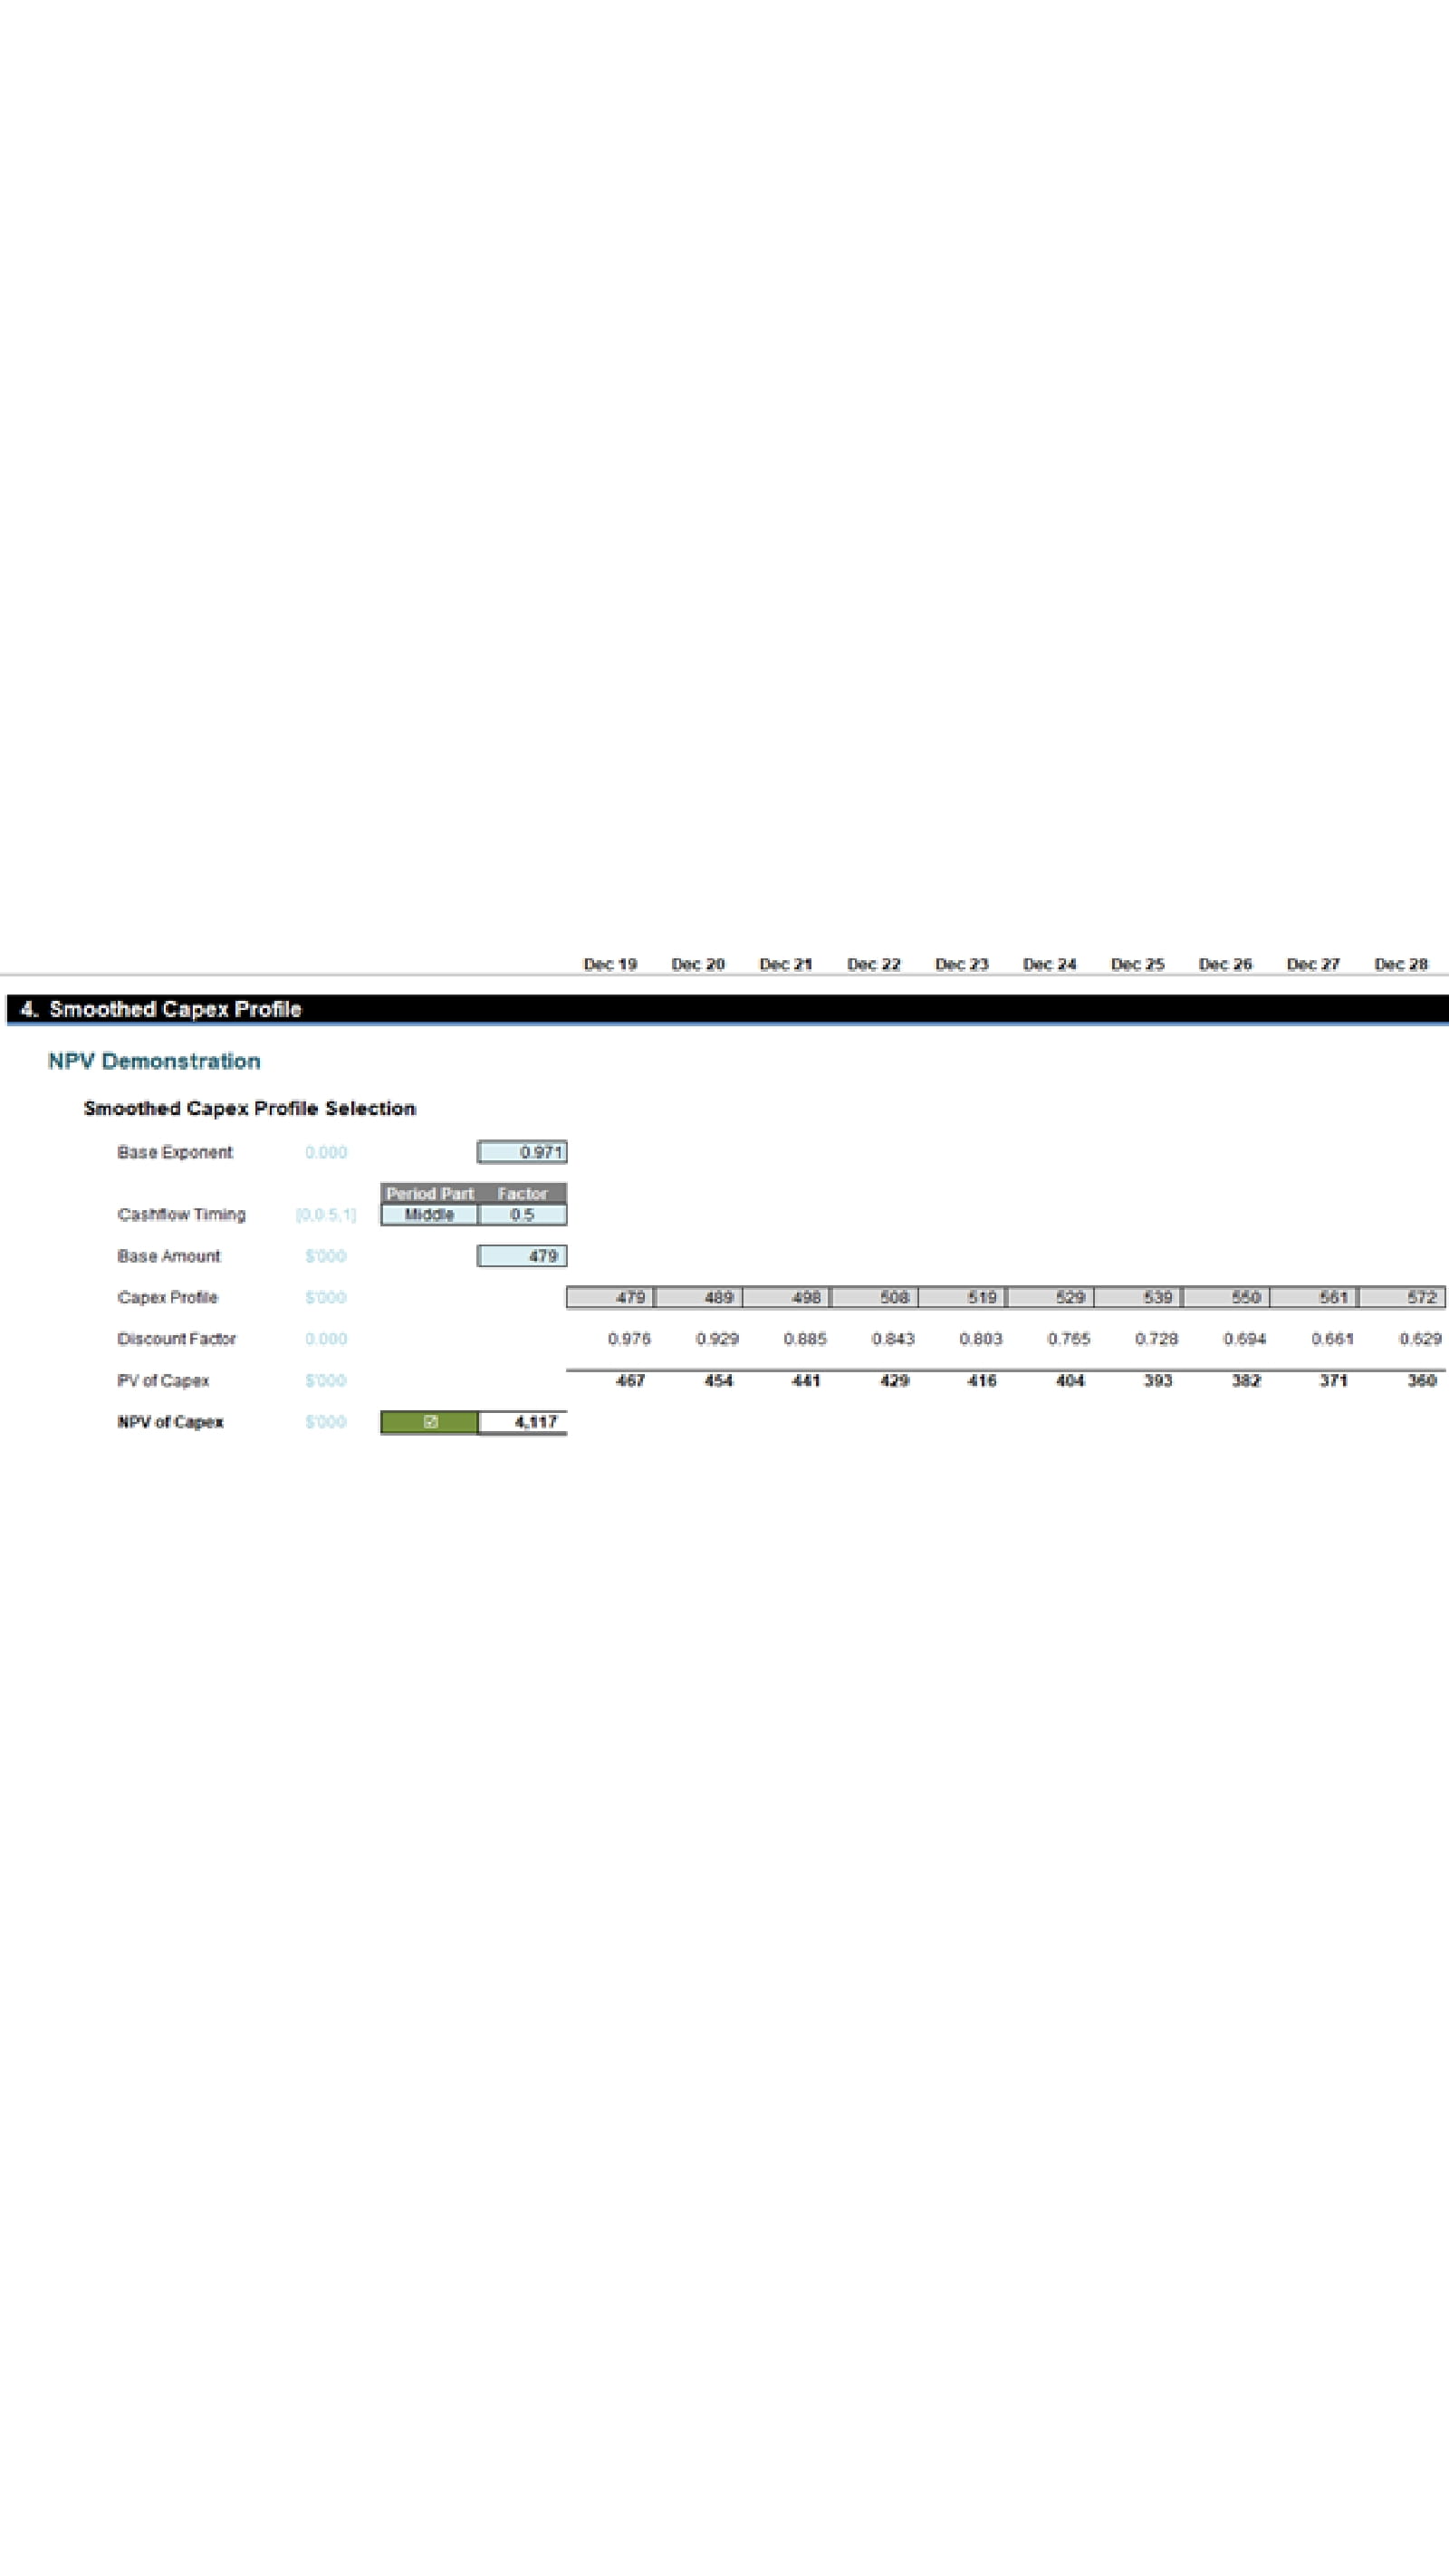Click the Capex Profile cell showing 519
Viewport: 1449px width, 2576px height.
[962, 1298]
